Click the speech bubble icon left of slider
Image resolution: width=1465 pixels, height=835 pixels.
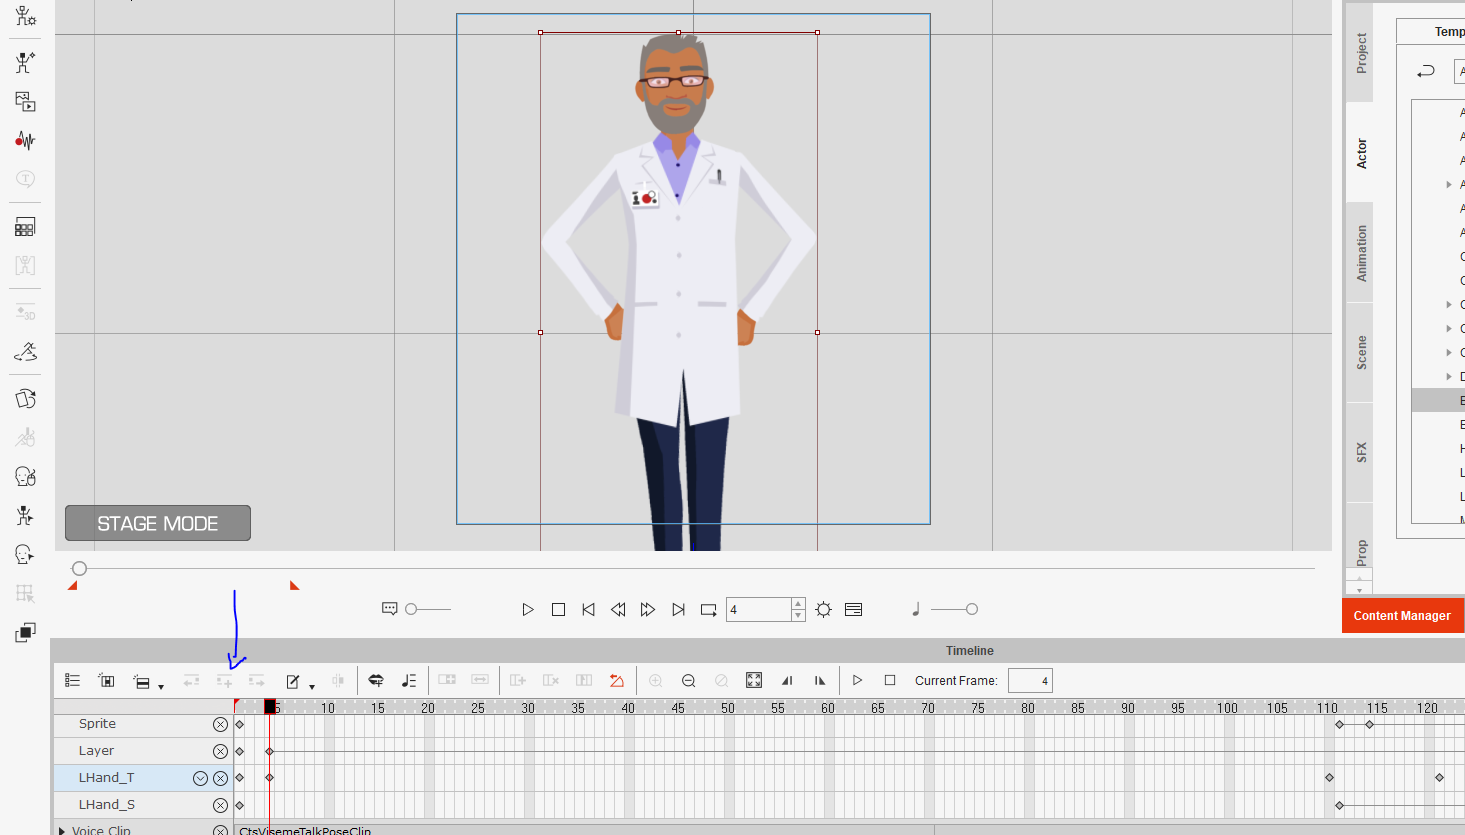pos(389,609)
